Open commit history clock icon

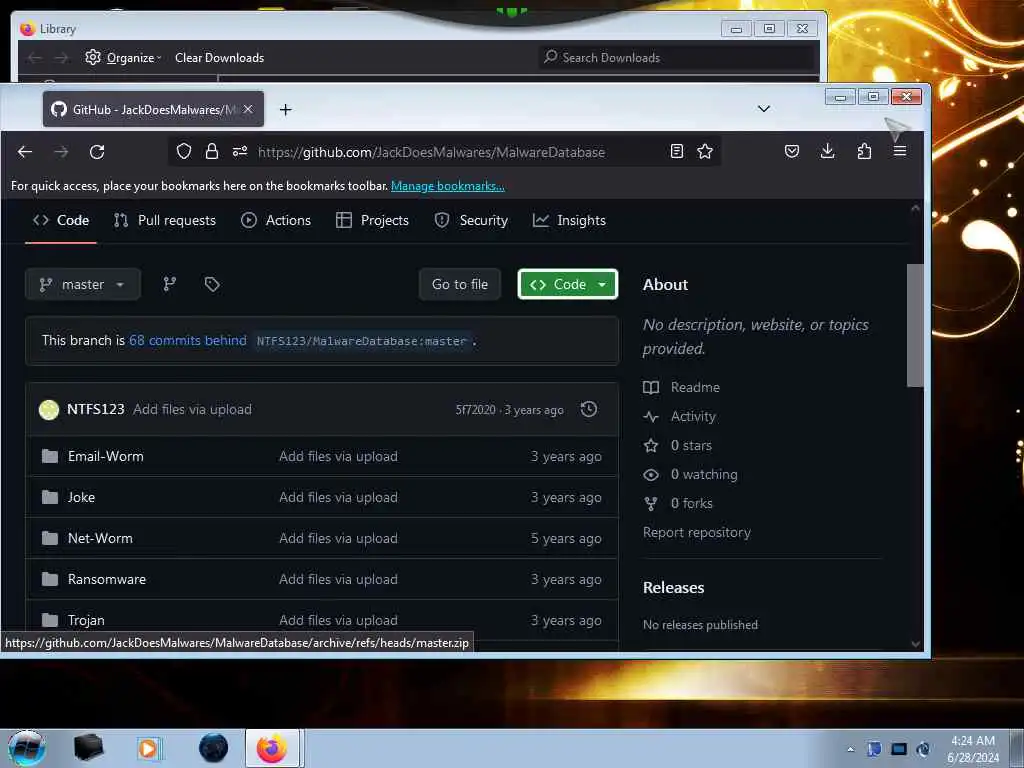coord(588,409)
